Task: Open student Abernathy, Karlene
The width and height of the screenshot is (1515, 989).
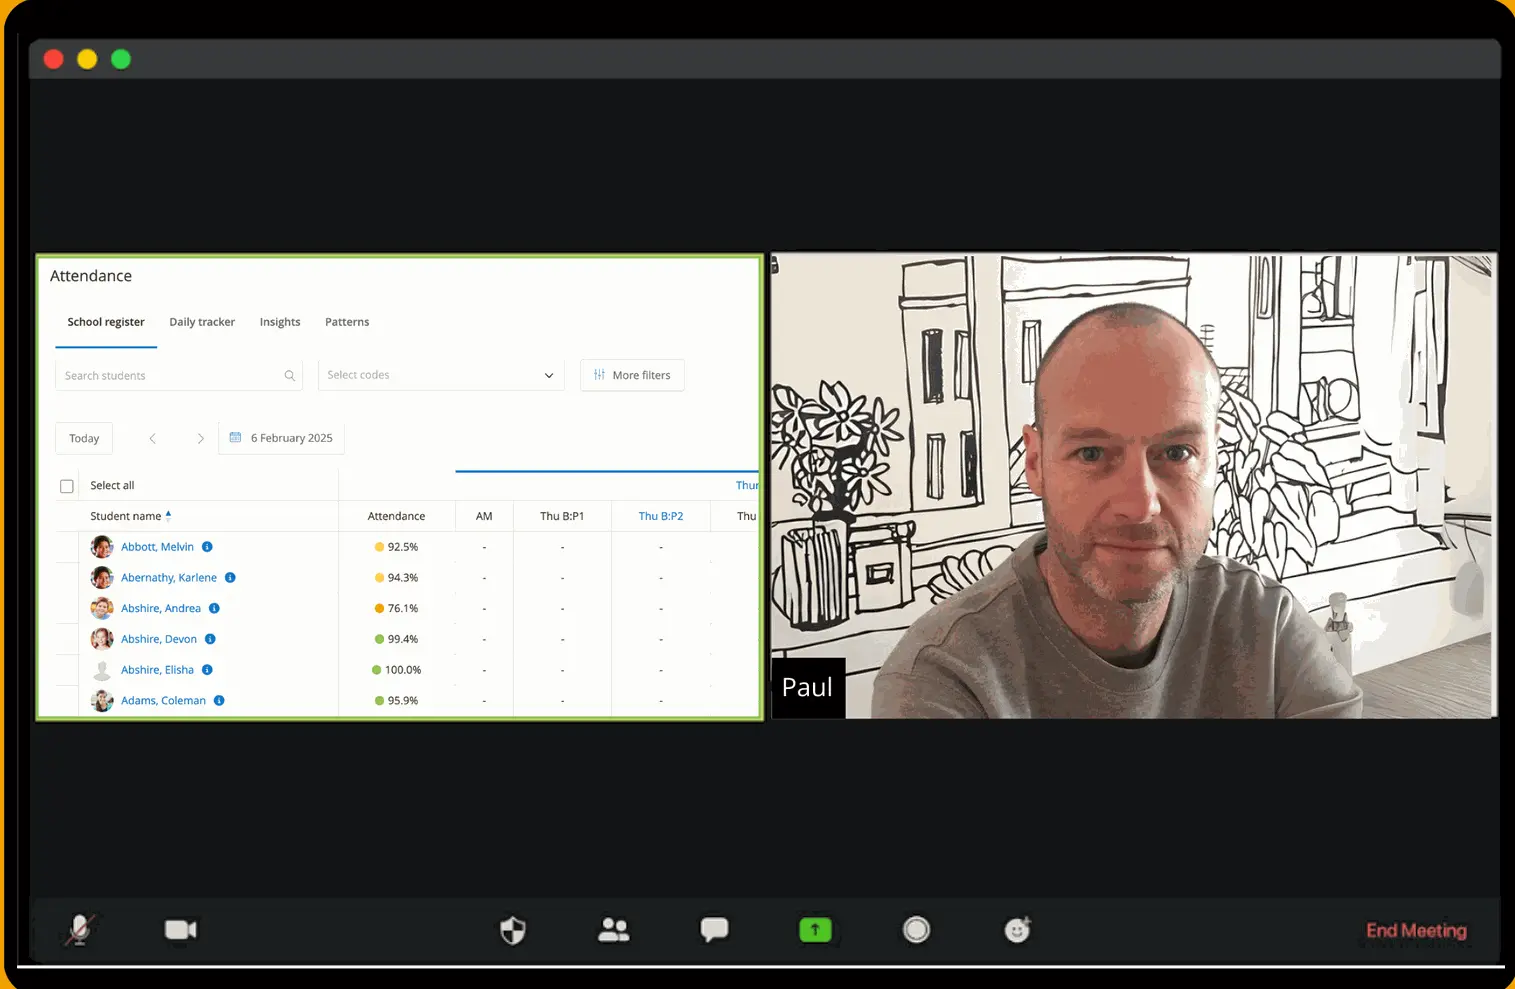Action: click(169, 578)
